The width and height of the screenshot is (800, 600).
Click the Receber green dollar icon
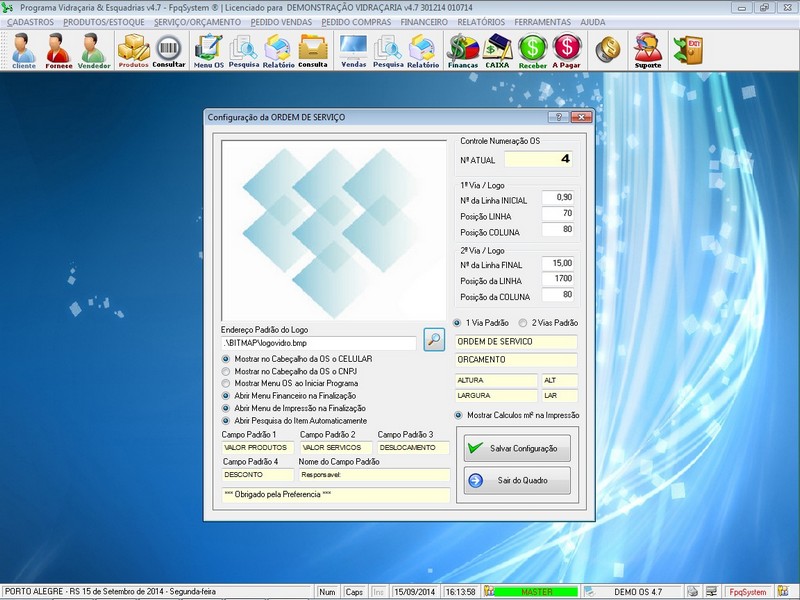[533, 49]
